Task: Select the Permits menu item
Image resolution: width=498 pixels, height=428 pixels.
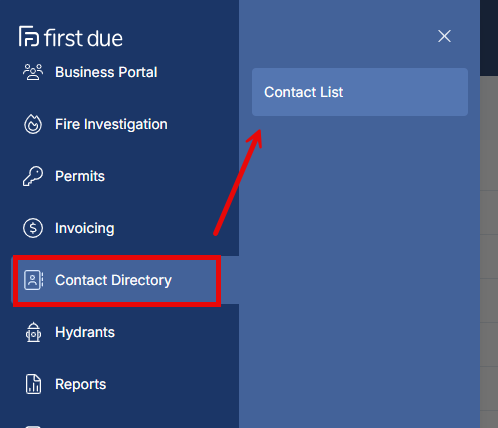Action: (x=80, y=176)
